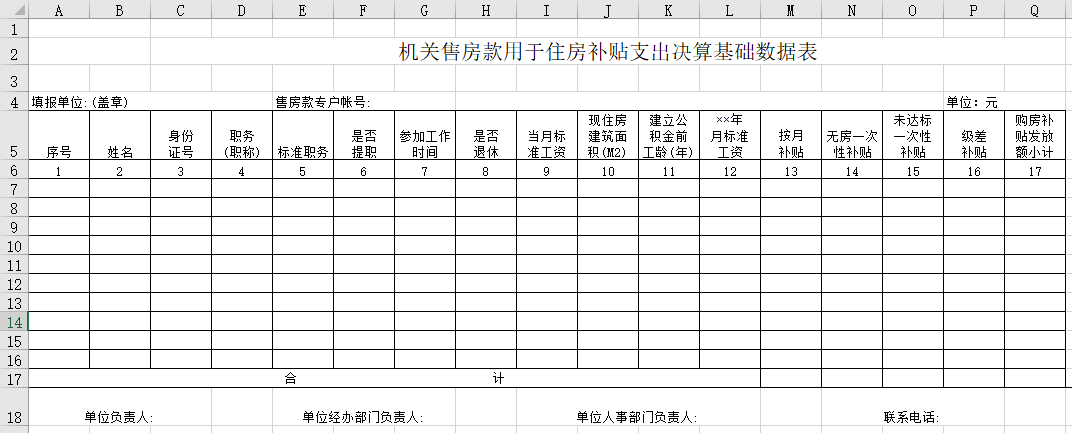Image resolution: width=1072 pixels, height=433 pixels.
Task: Select the 联系电话 cell
Action: (x=910, y=417)
